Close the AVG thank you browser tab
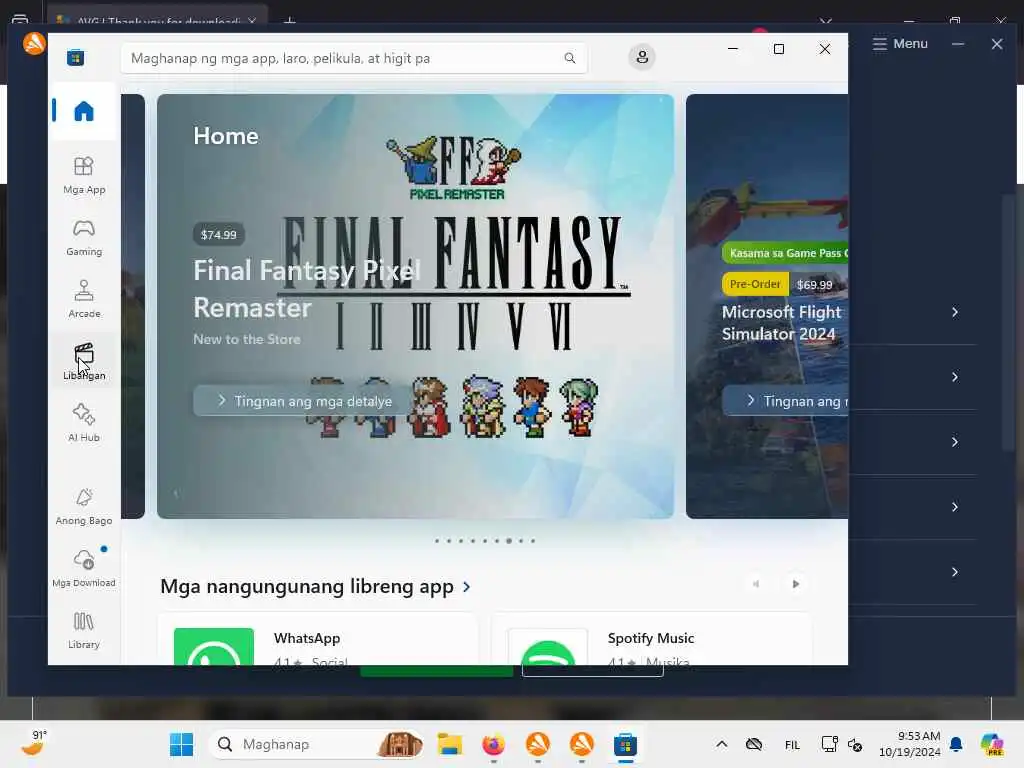The width and height of the screenshot is (1024, 768). (252, 22)
